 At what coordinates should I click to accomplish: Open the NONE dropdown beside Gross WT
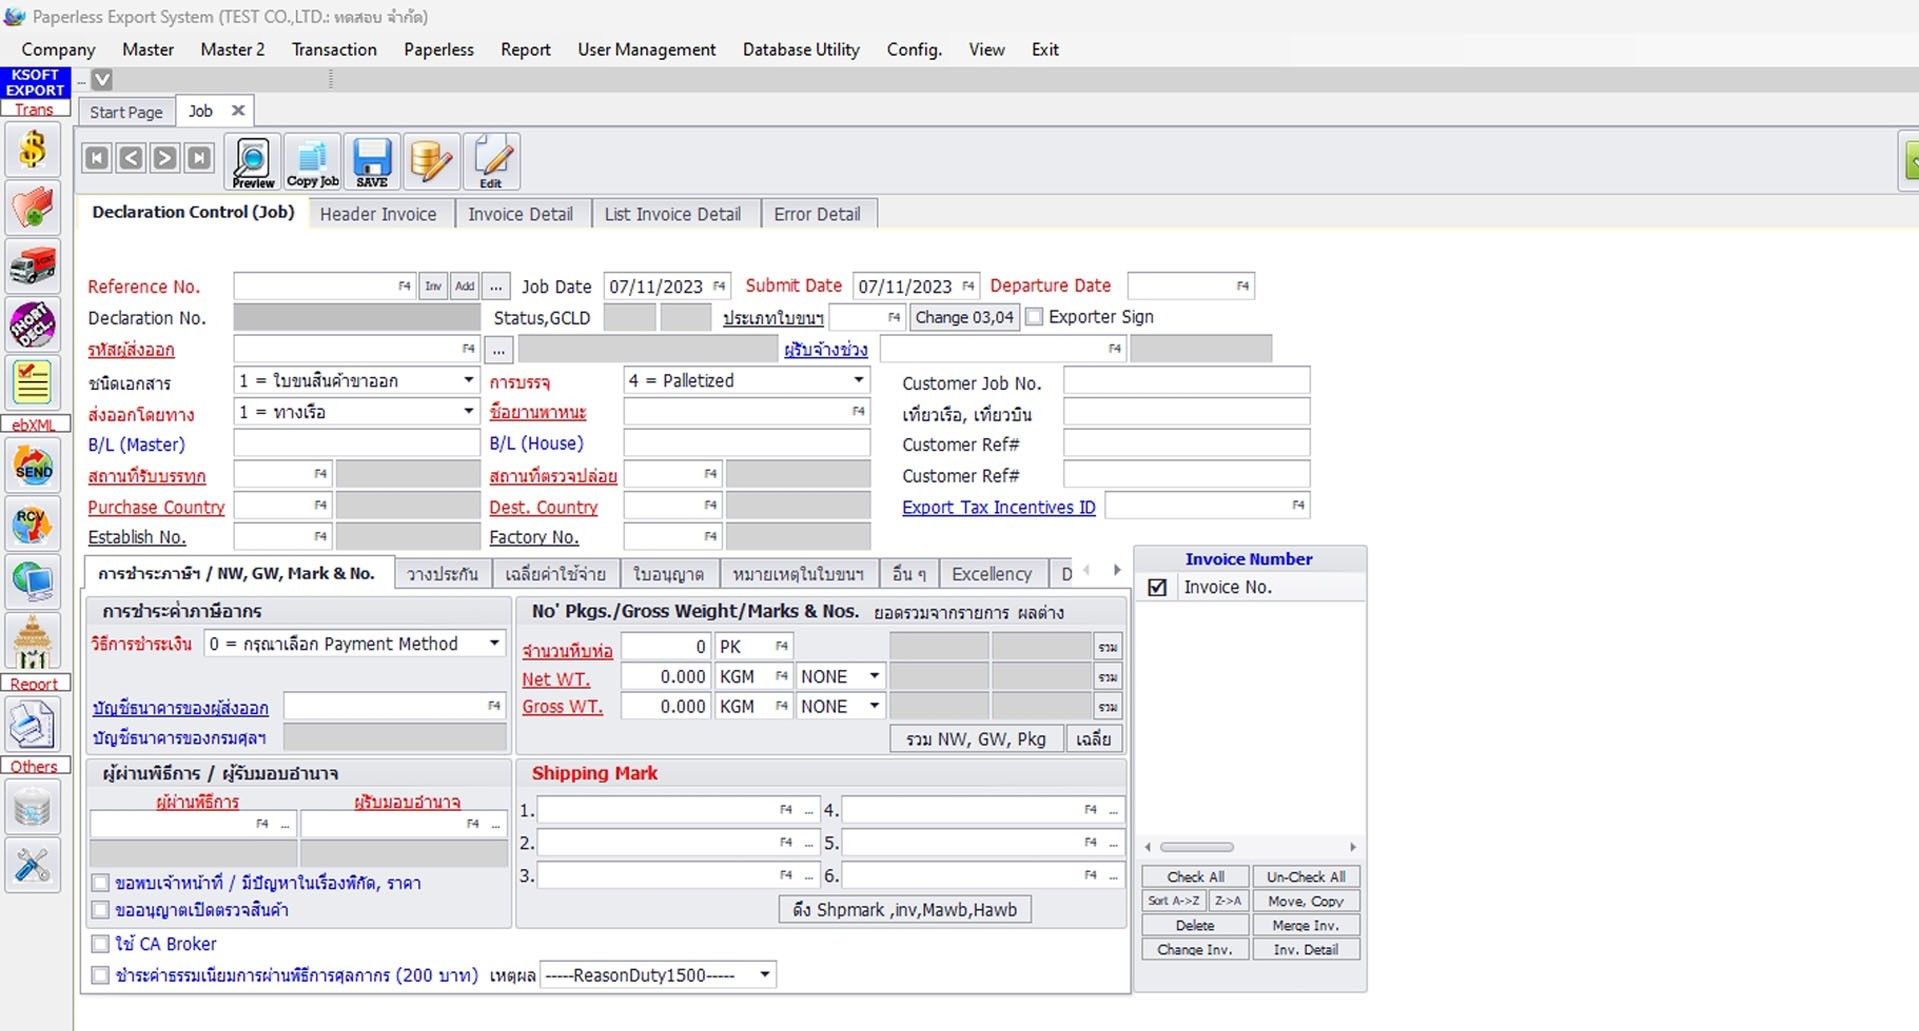tap(872, 706)
